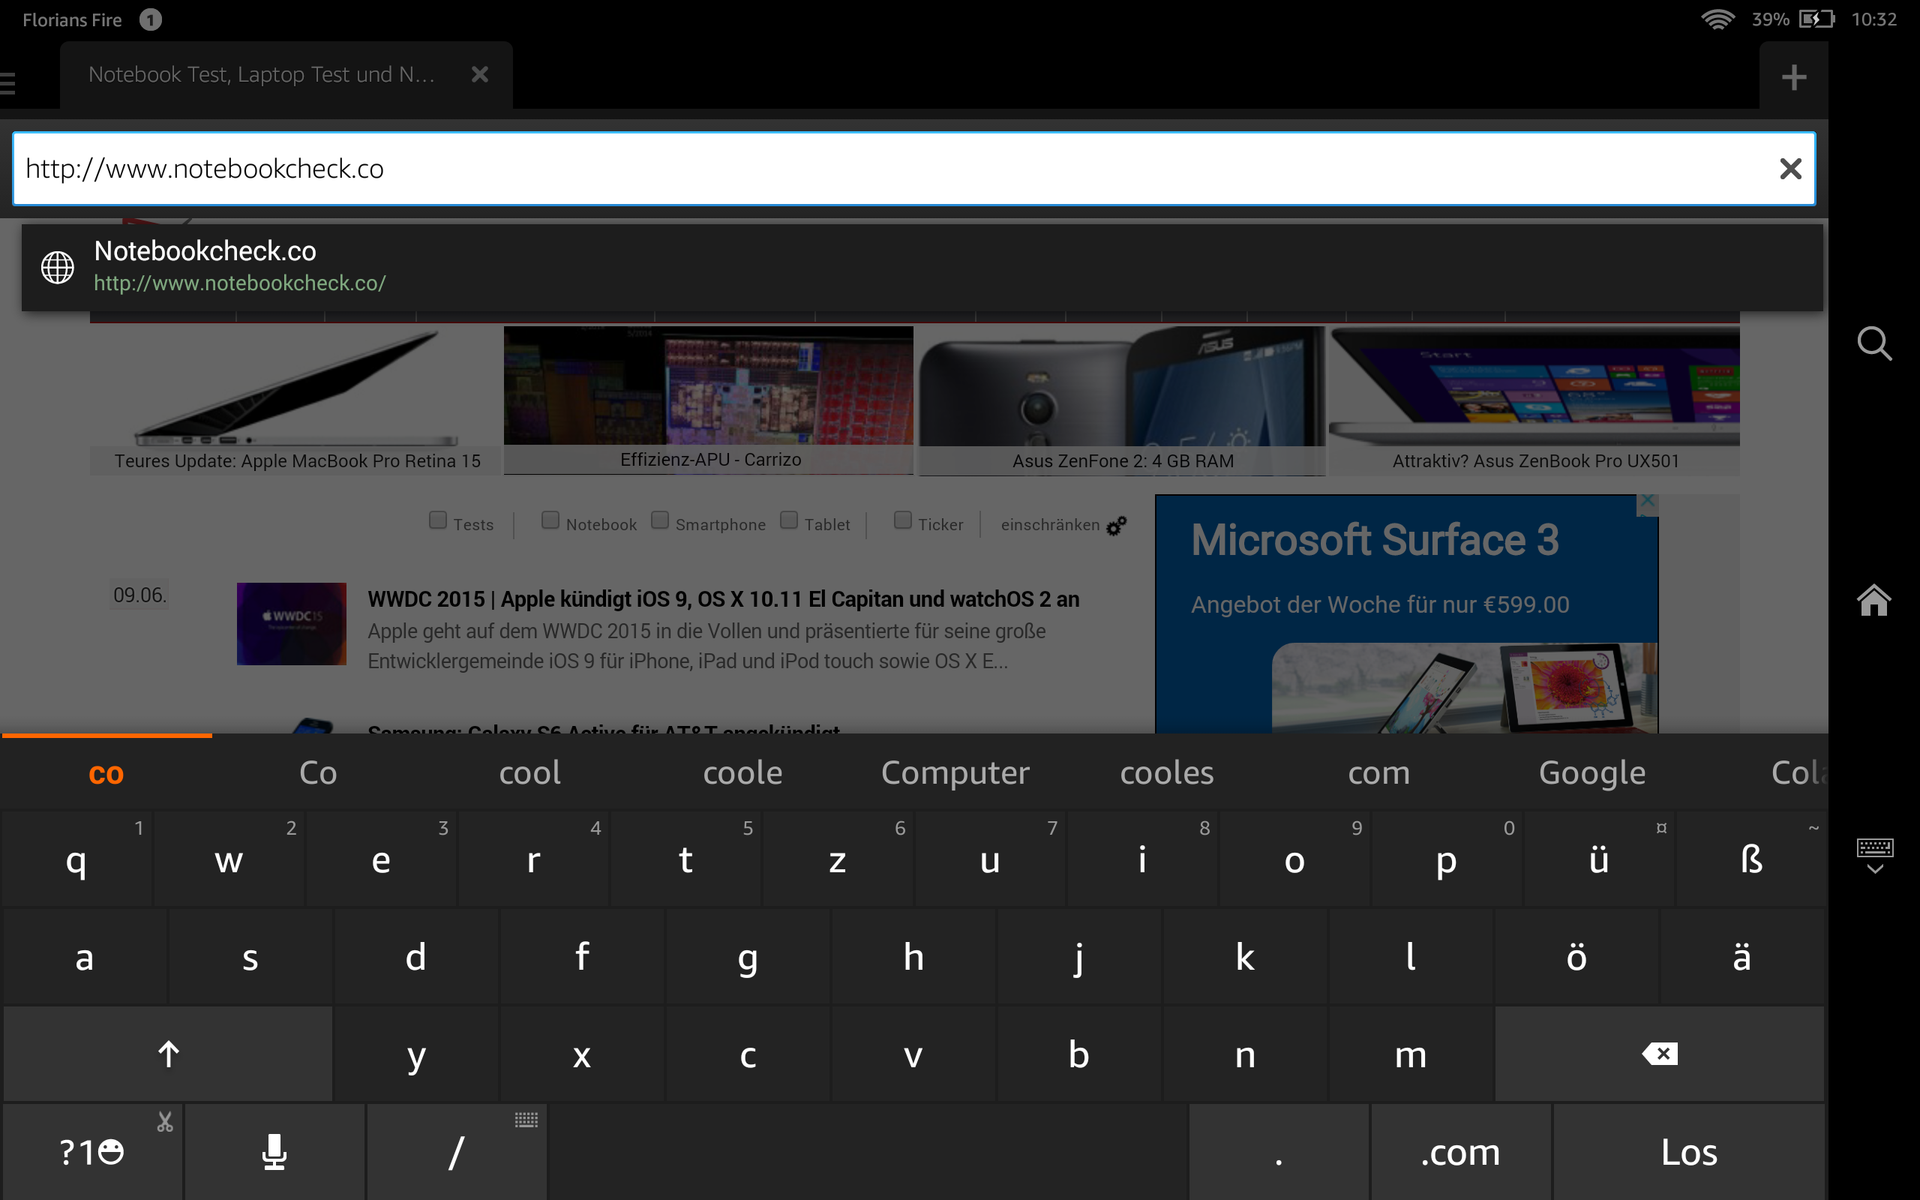Viewport: 1920px width, 1200px height.
Task: Pick word suggestion "Computer"
Action: point(955,773)
